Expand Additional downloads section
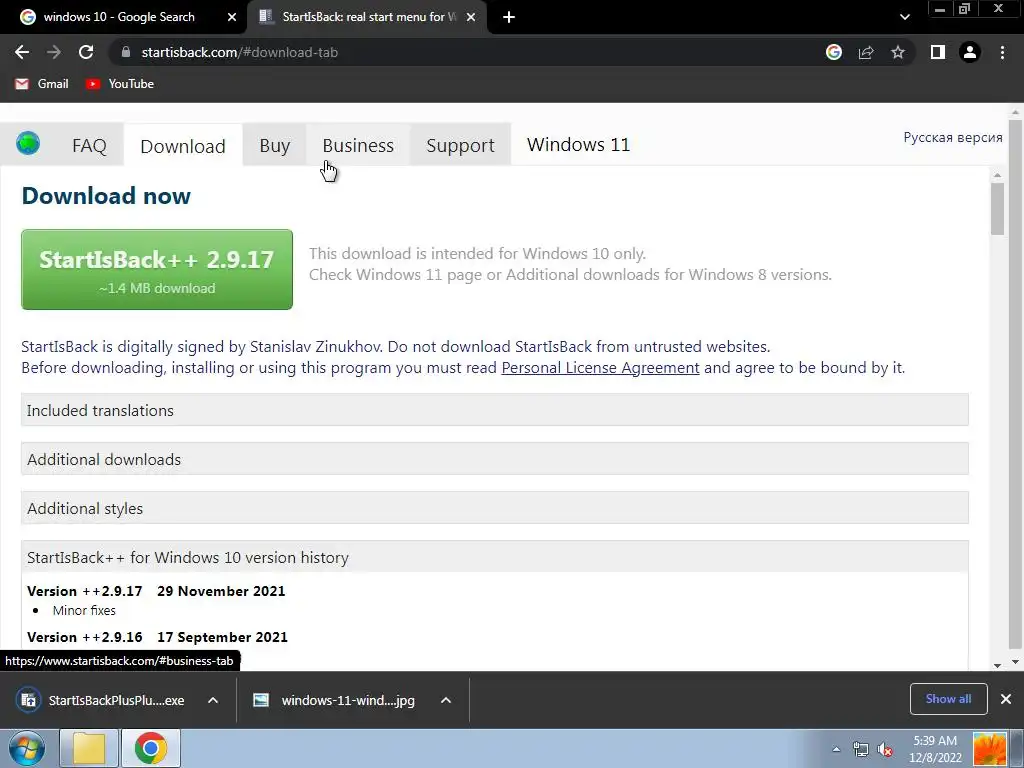The image size is (1024, 768). click(x=494, y=459)
